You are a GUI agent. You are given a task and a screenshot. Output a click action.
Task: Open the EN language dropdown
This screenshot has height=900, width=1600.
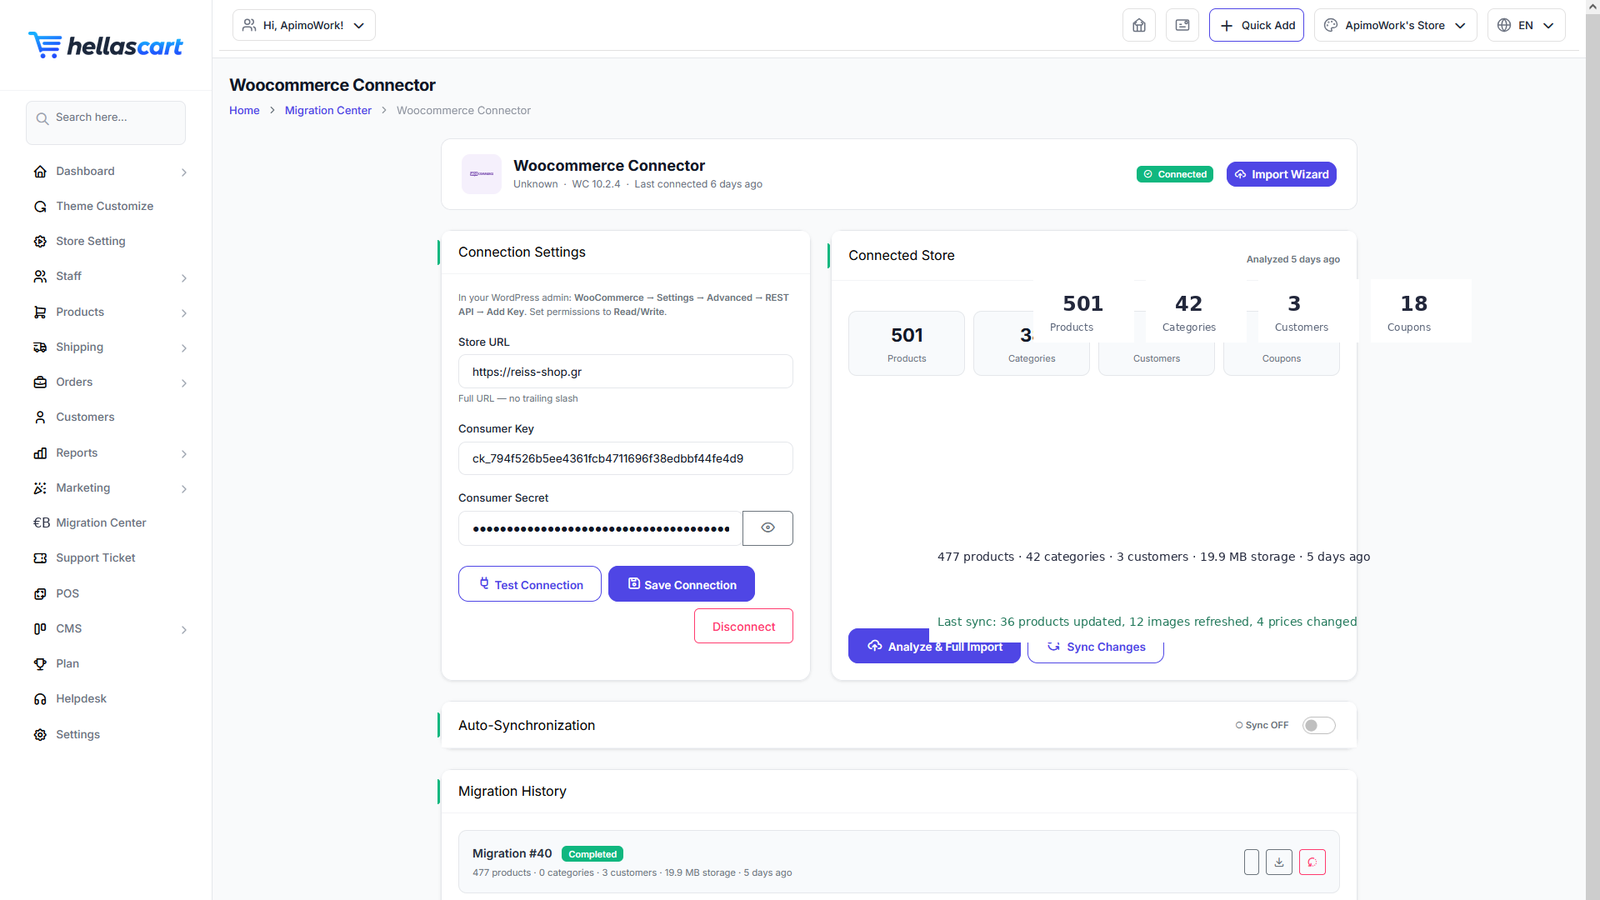pyautogui.click(x=1526, y=25)
